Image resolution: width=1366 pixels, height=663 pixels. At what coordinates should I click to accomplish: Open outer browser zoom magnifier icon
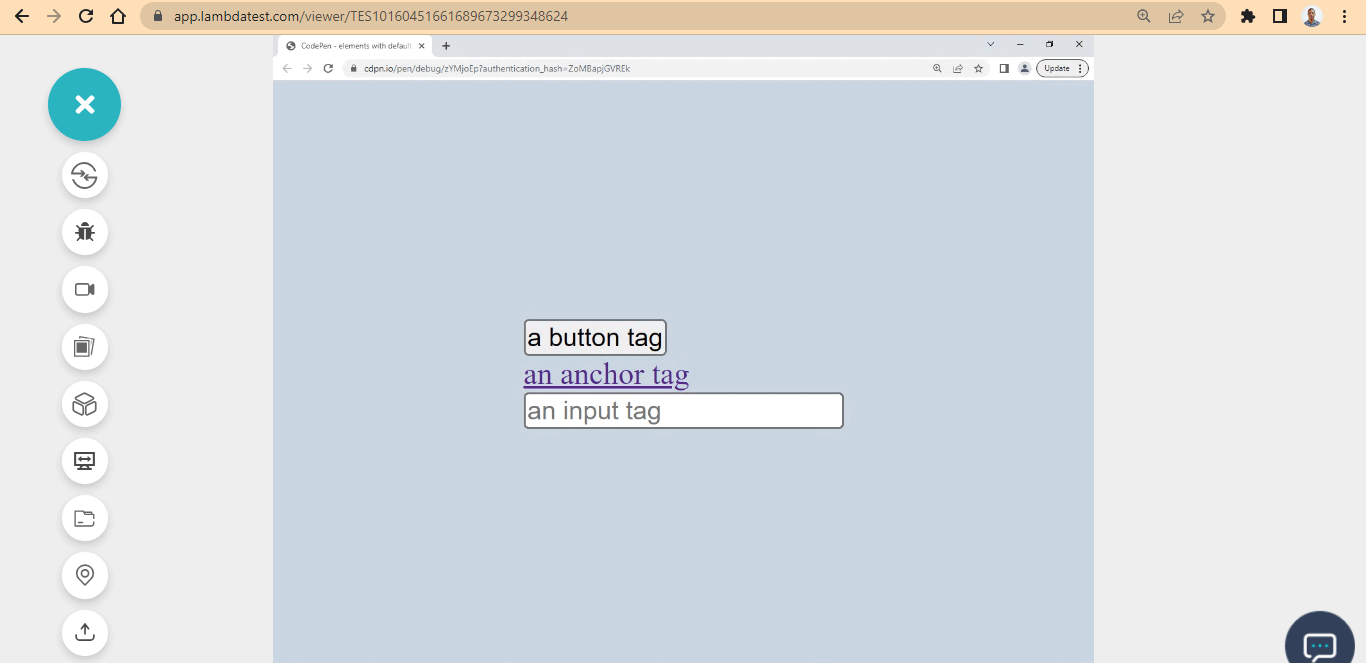coord(1144,16)
